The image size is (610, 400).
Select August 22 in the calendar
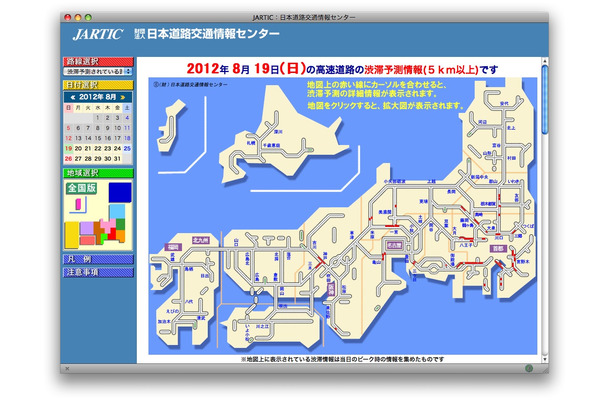98,148
